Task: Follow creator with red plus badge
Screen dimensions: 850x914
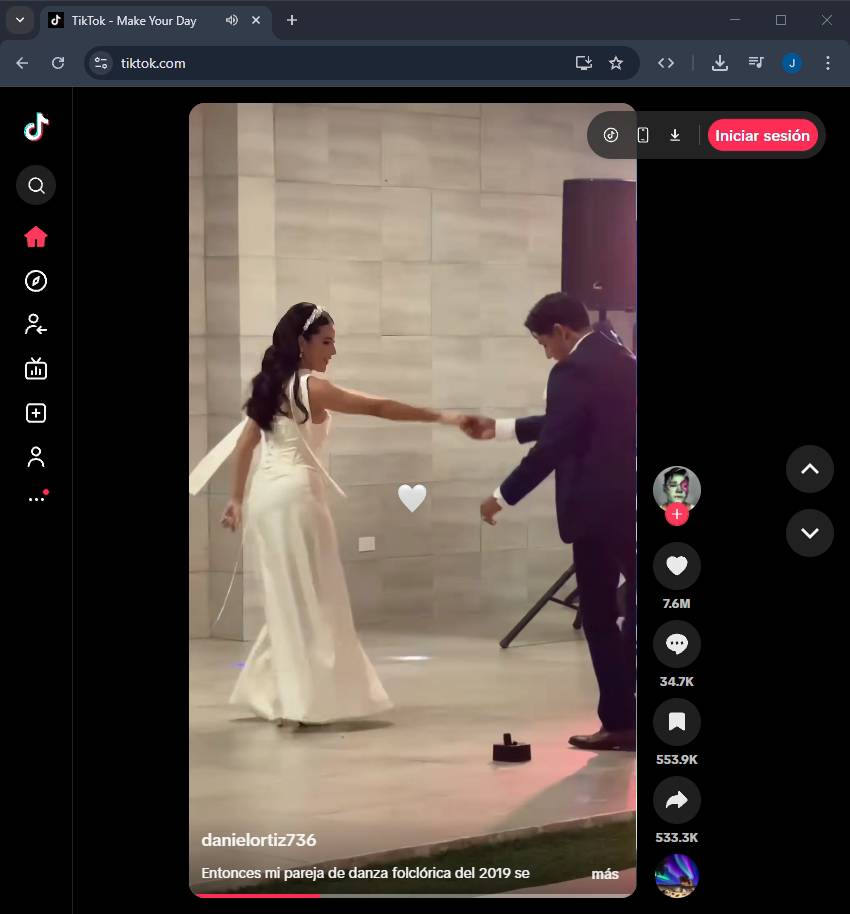Action: tap(677, 515)
